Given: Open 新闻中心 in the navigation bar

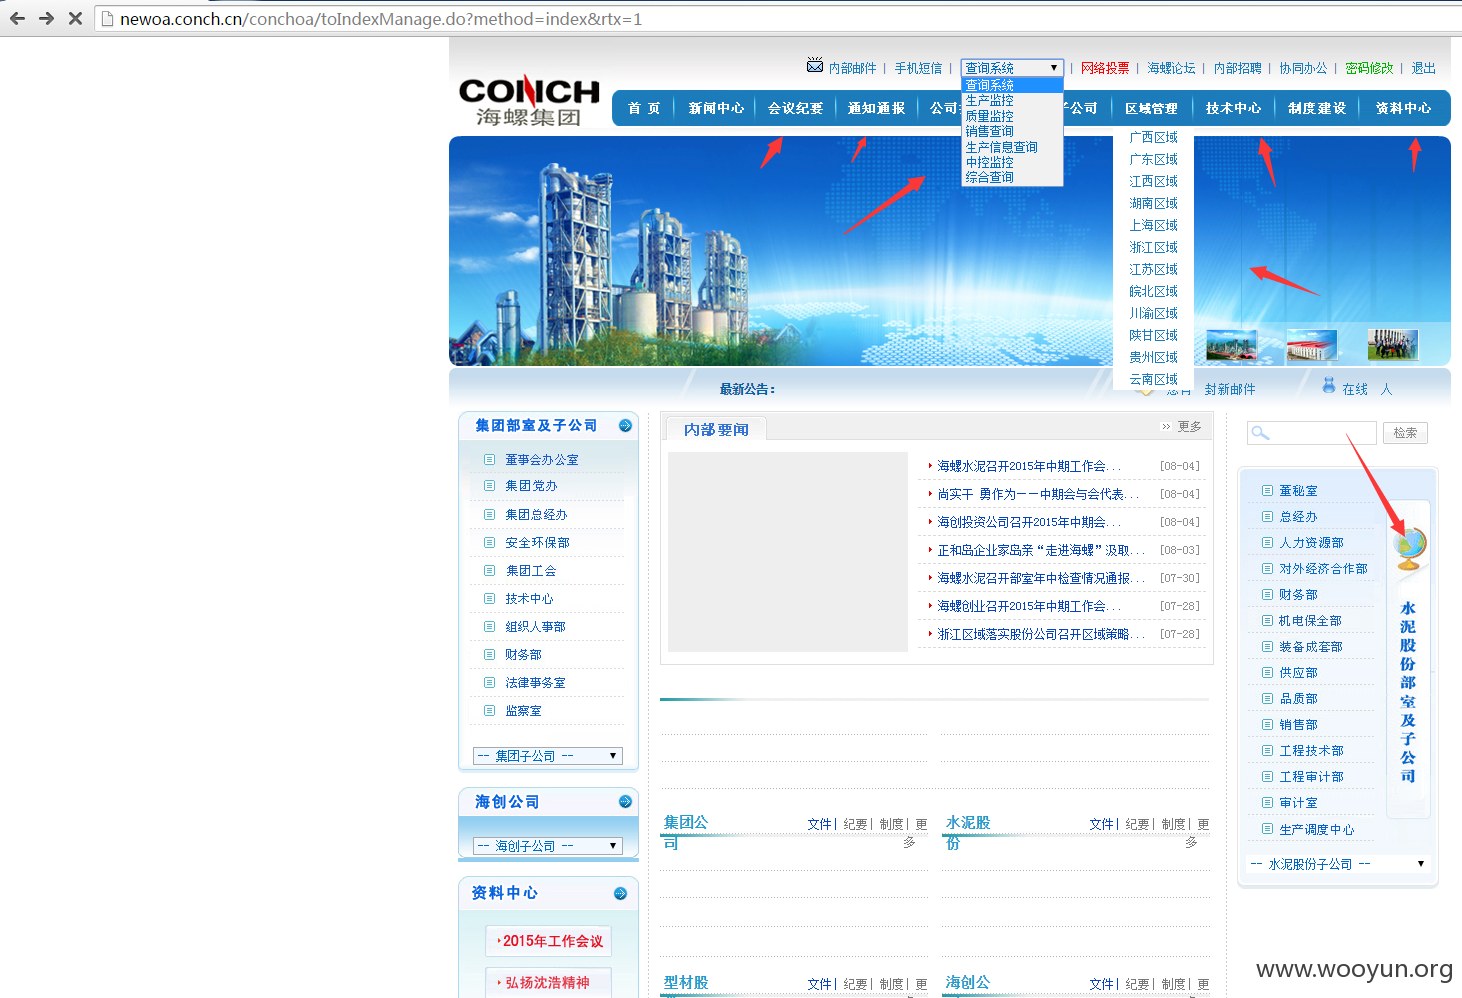Looking at the screenshot, I should (x=716, y=108).
